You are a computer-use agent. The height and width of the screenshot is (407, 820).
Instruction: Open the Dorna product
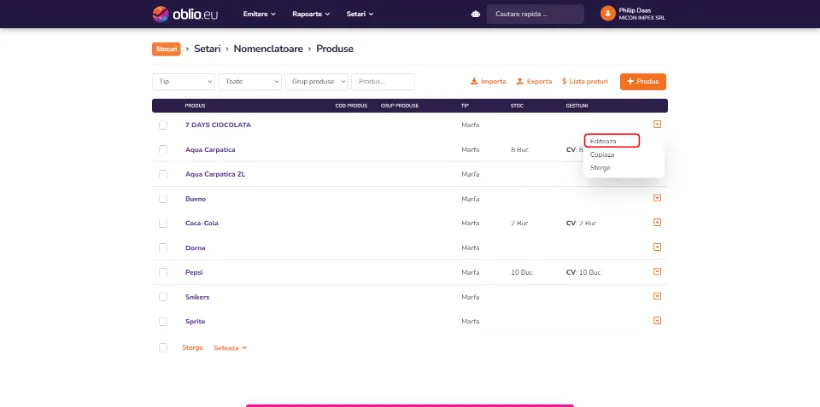point(195,248)
